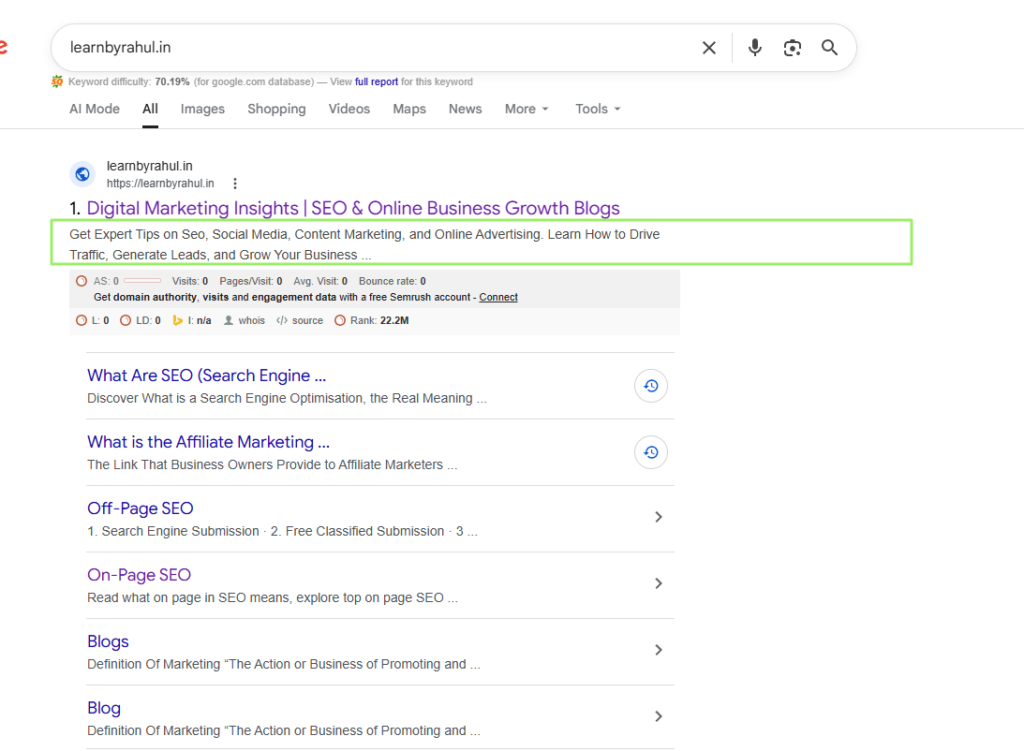Open the whois lookup in the SEOquake bar

(244, 320)
